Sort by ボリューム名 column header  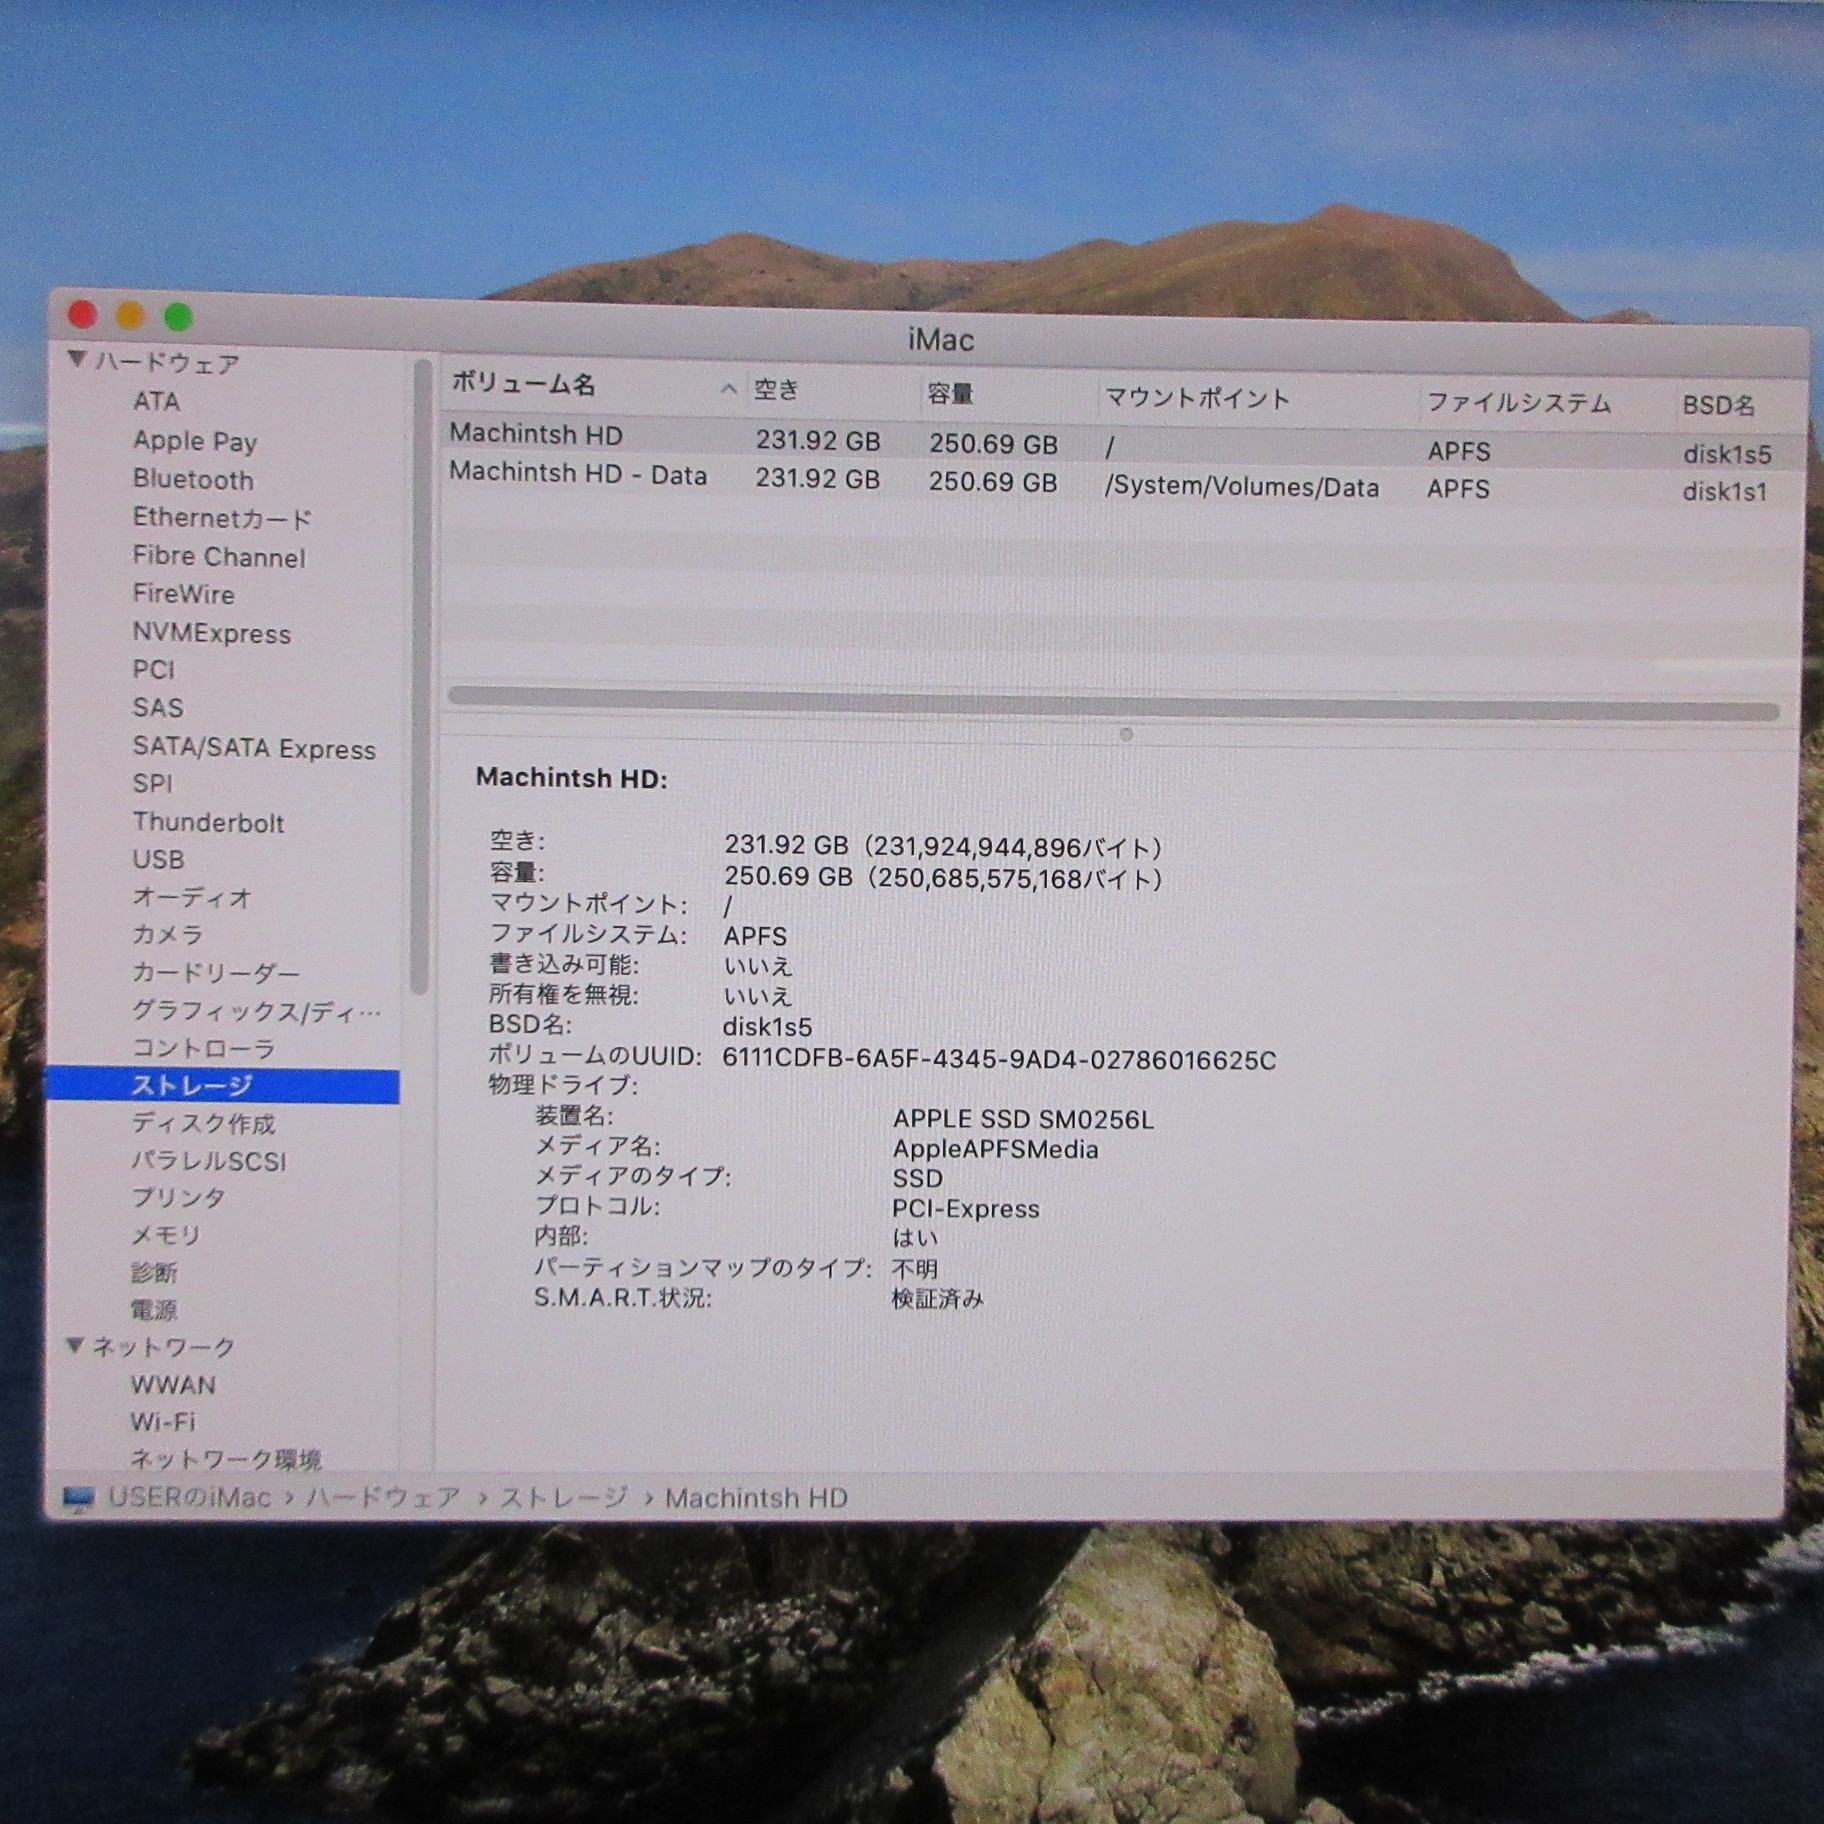(x=523, y=384)
